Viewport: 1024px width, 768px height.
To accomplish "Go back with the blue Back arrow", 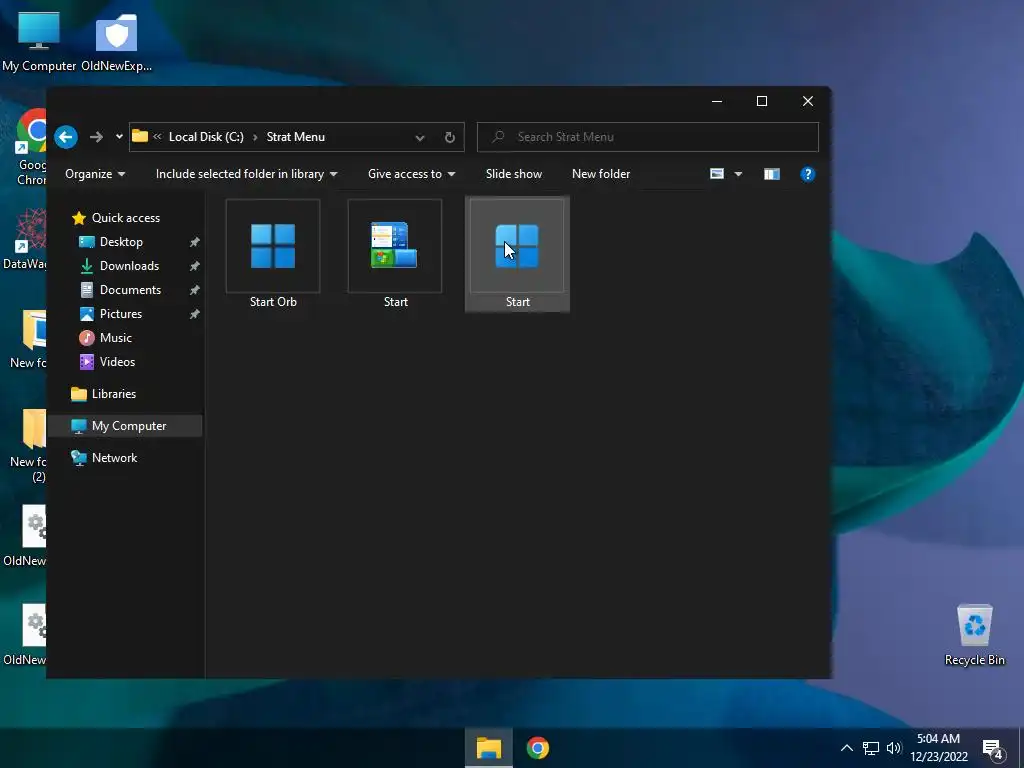I will click(x=66, y=137).
